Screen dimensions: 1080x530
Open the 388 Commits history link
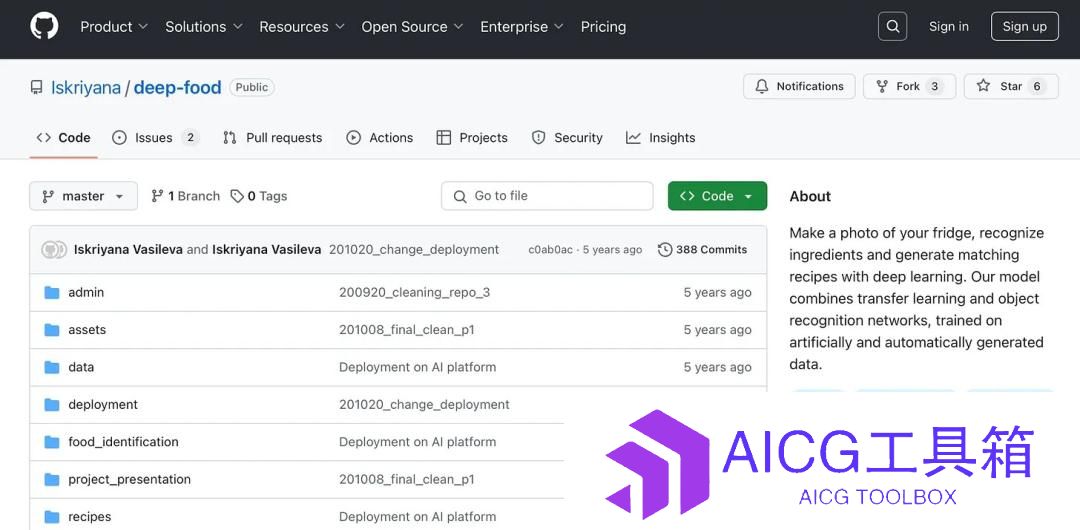[x=703, y=249]
